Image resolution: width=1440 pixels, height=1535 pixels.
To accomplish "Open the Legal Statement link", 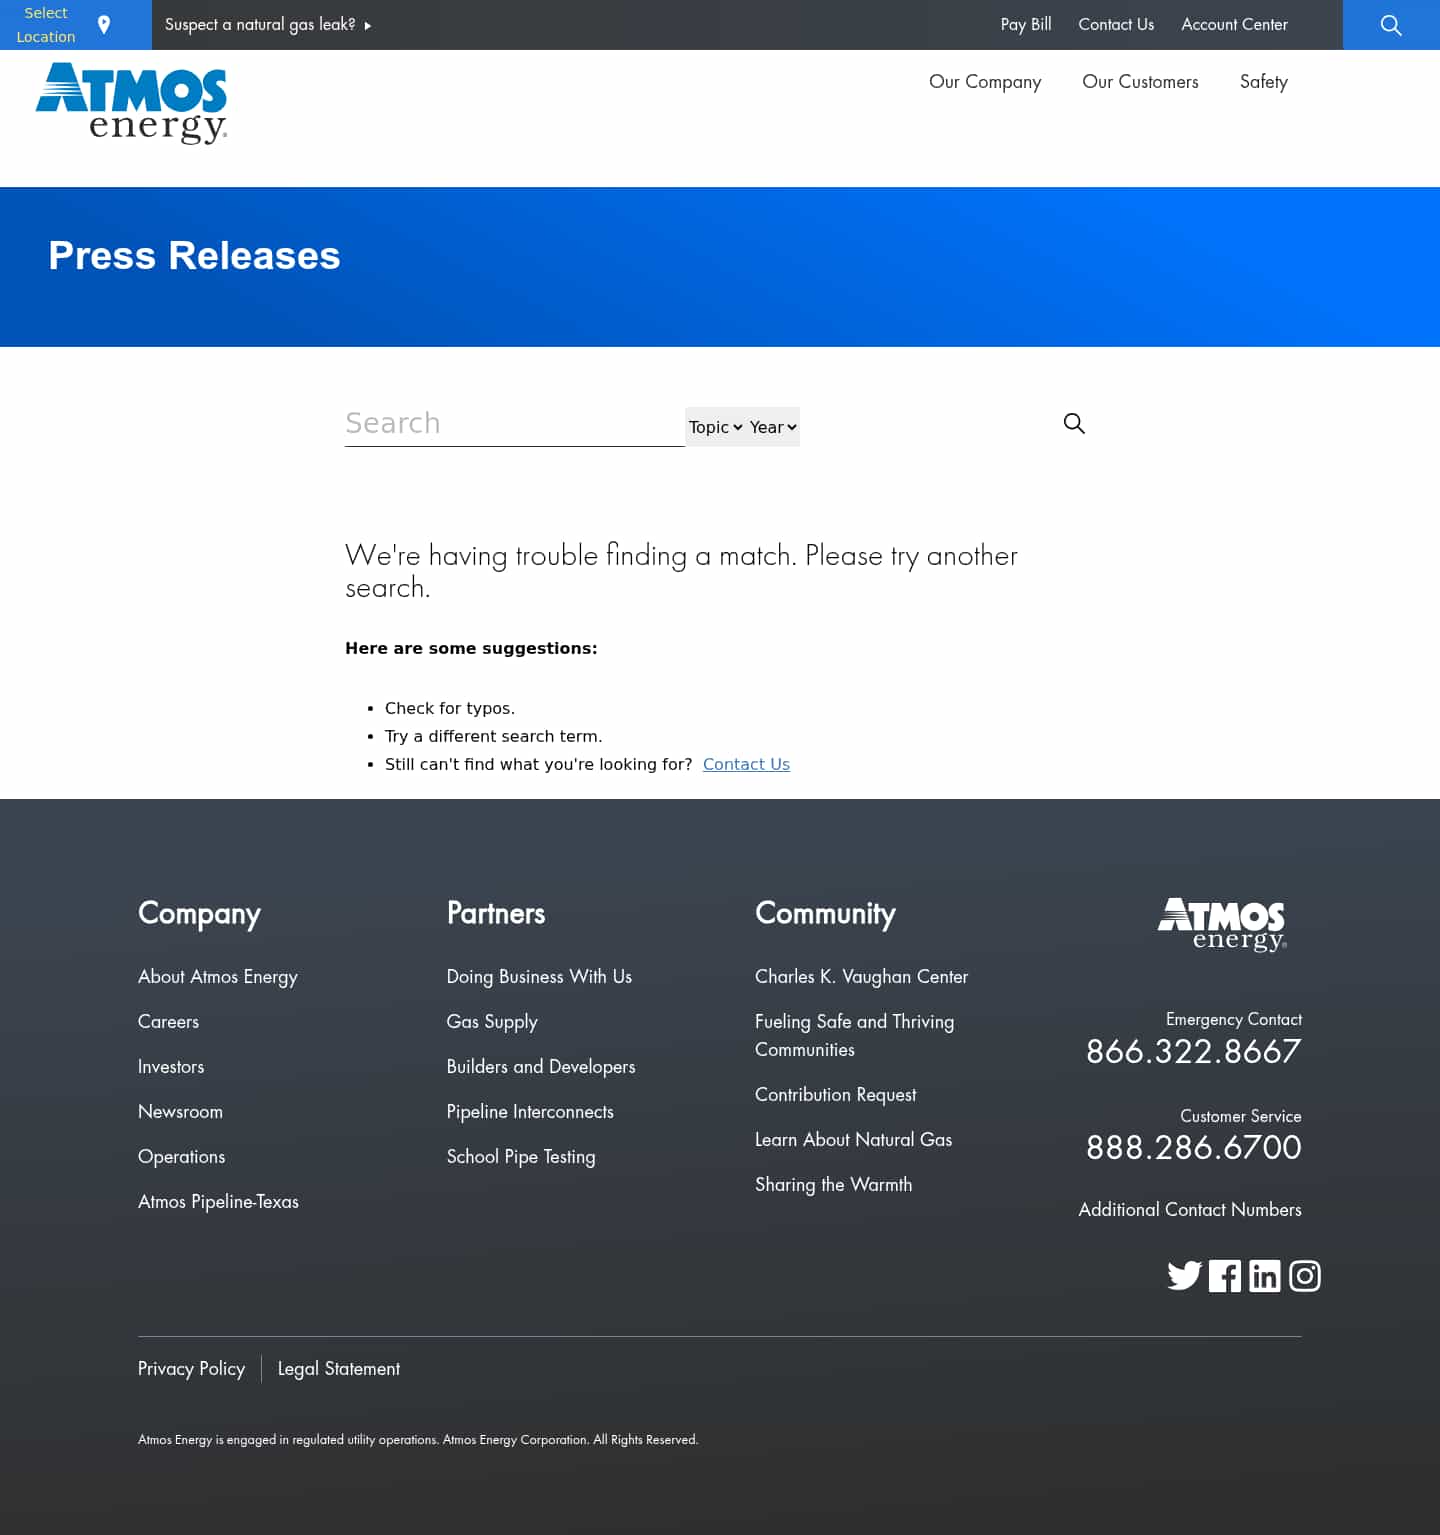I will pos(339,1369).
